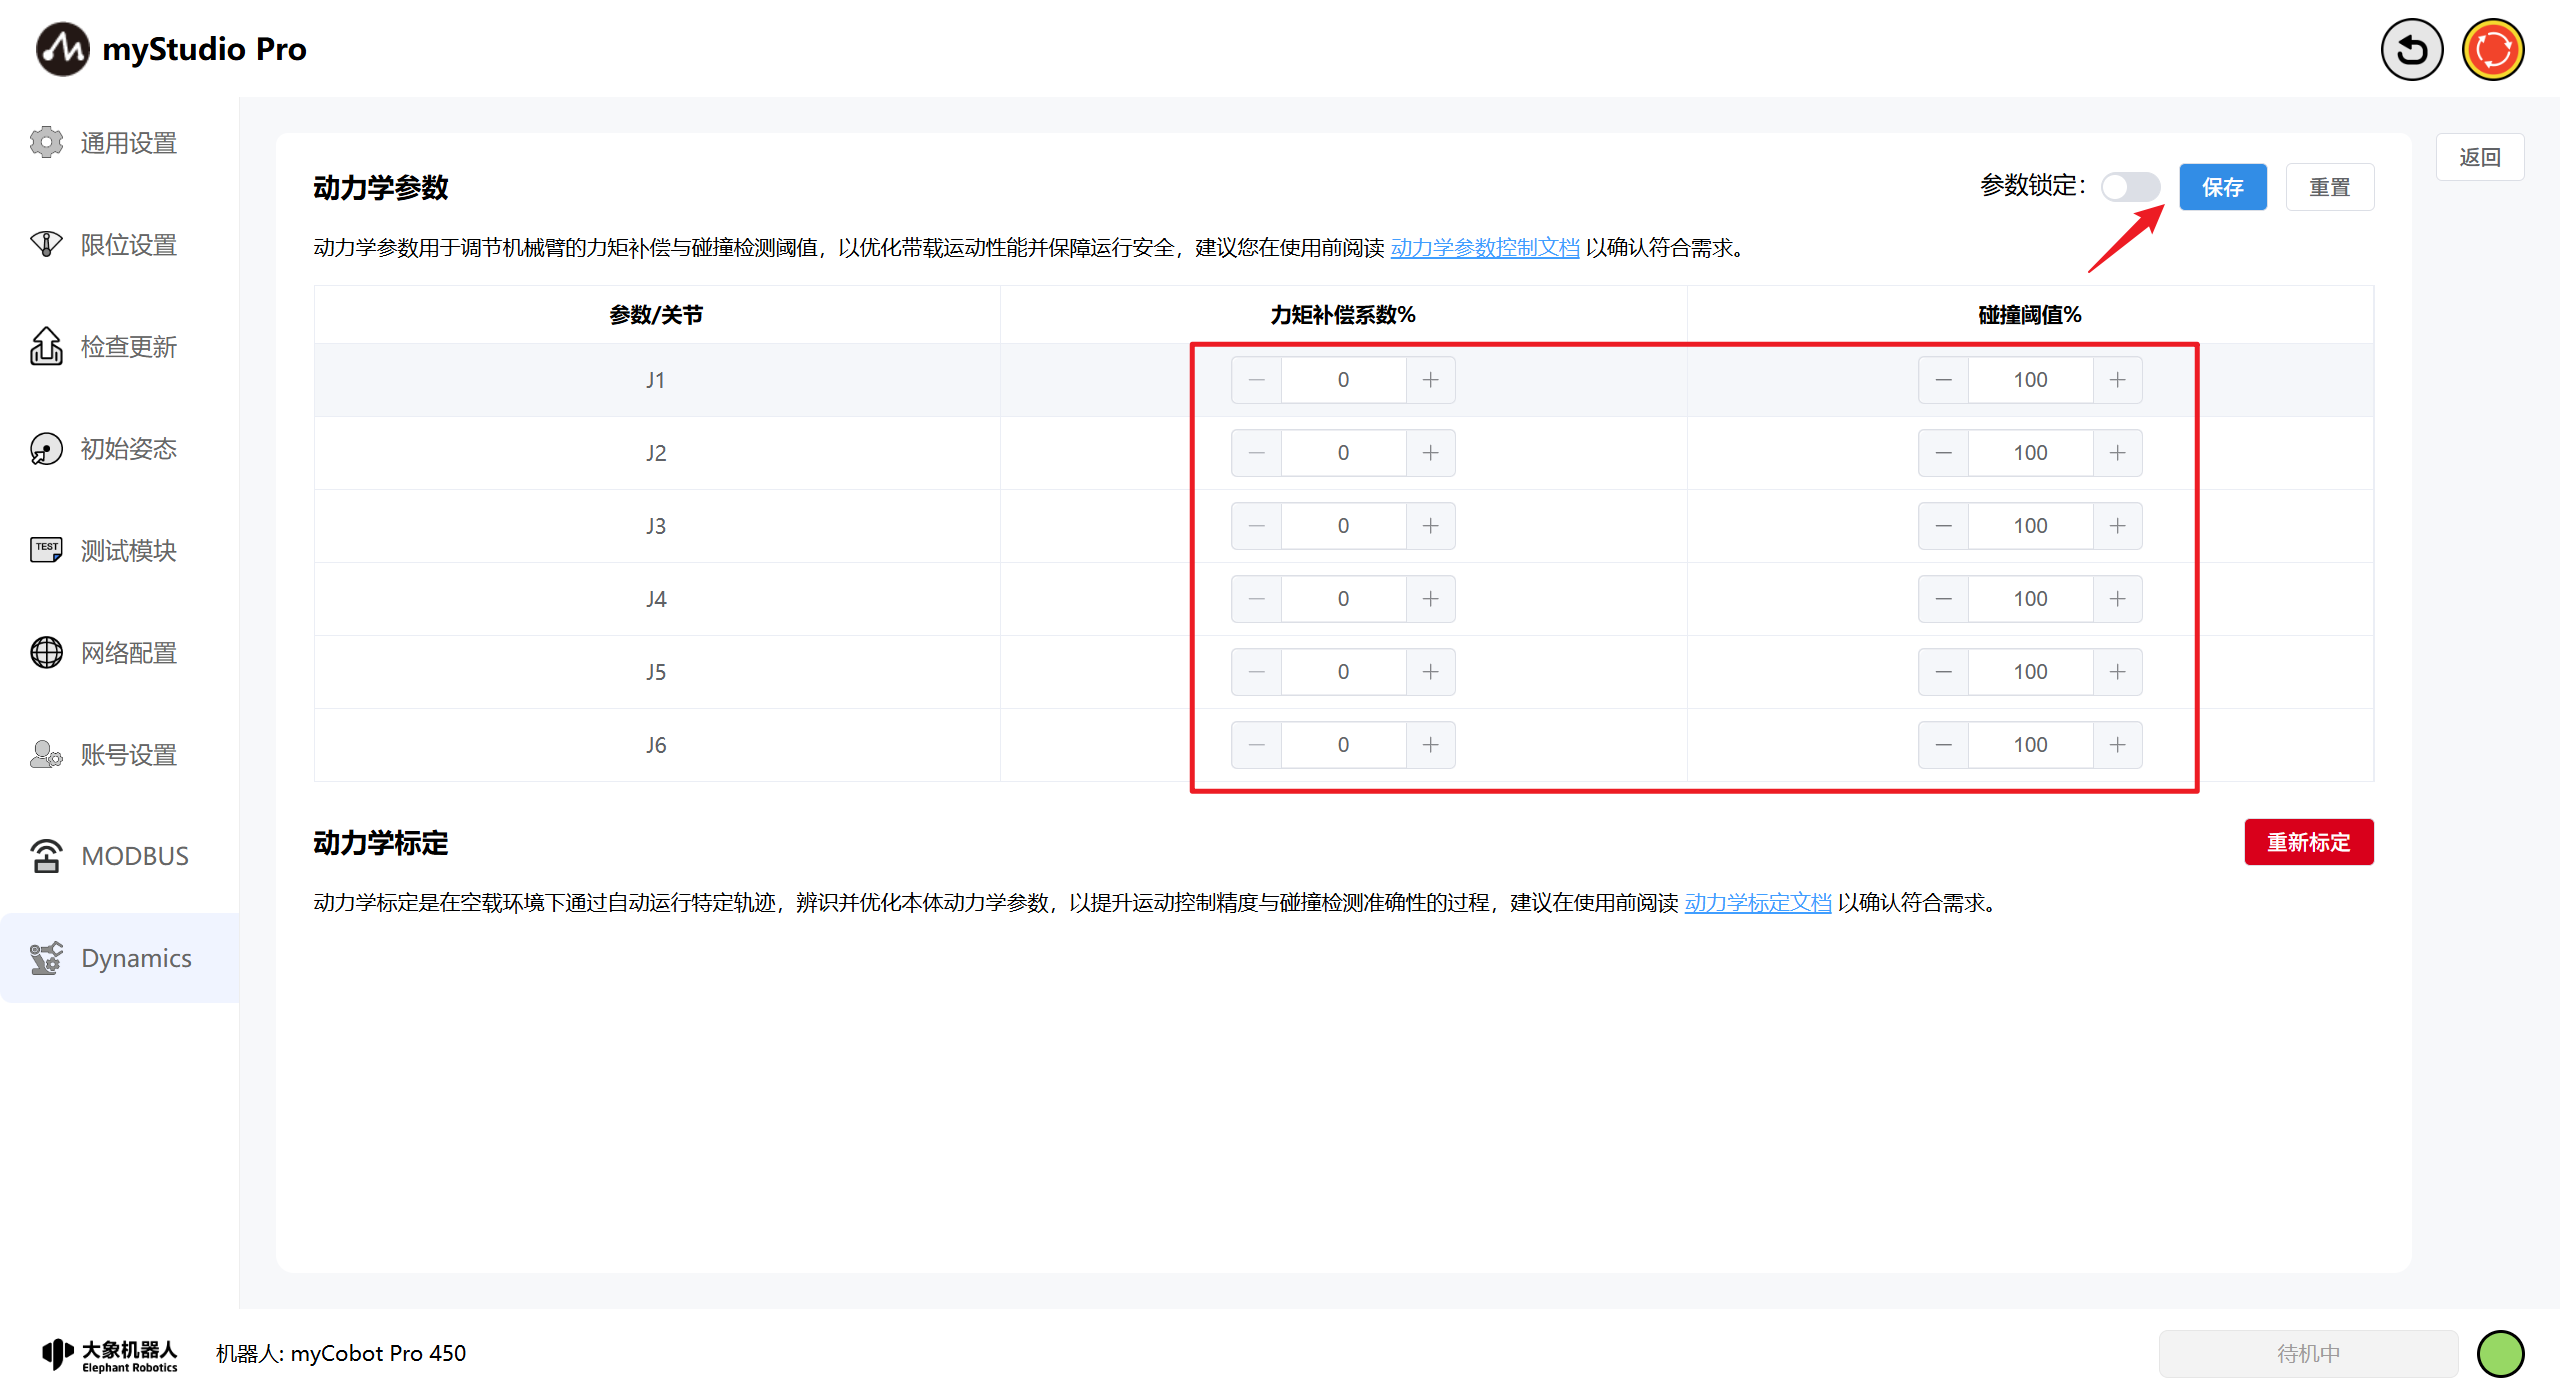Toggle the 参数锁定 switch
This screenshot has height=1398, width=2560.
2130,187
